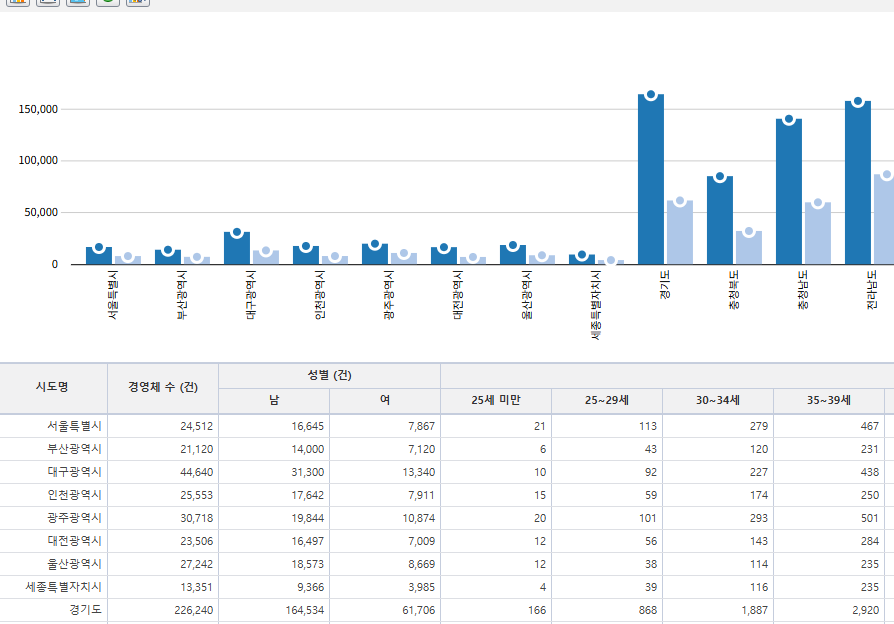Viewport: 894px width, 624px height.
Task: Click the light blue bar for 대구광역시
Action: click(266, 257)
